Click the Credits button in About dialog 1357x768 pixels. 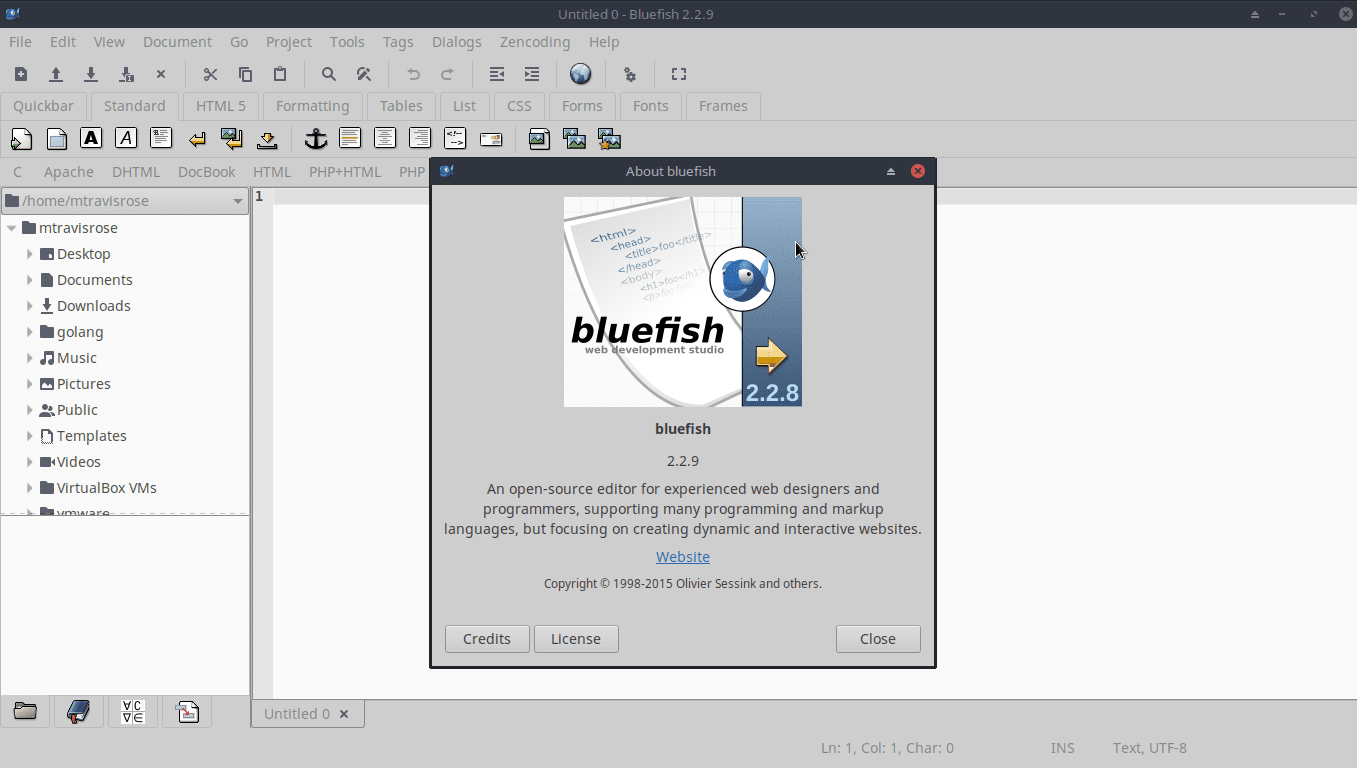pyautogui.click(x=487, y=639)
